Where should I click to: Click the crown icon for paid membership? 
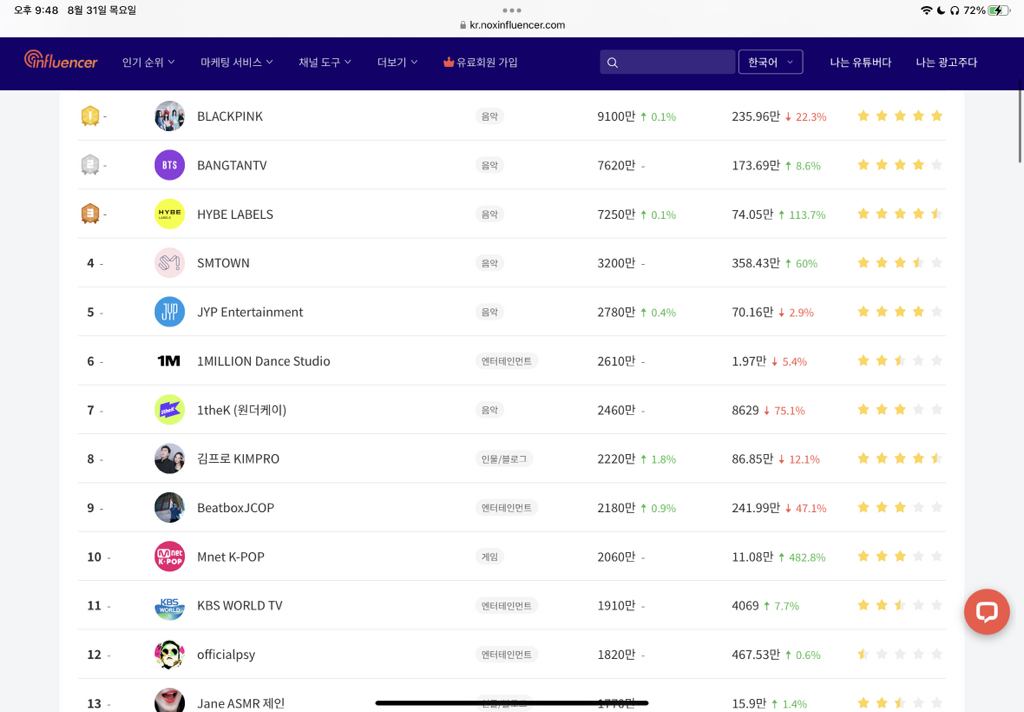pos(449,62)
